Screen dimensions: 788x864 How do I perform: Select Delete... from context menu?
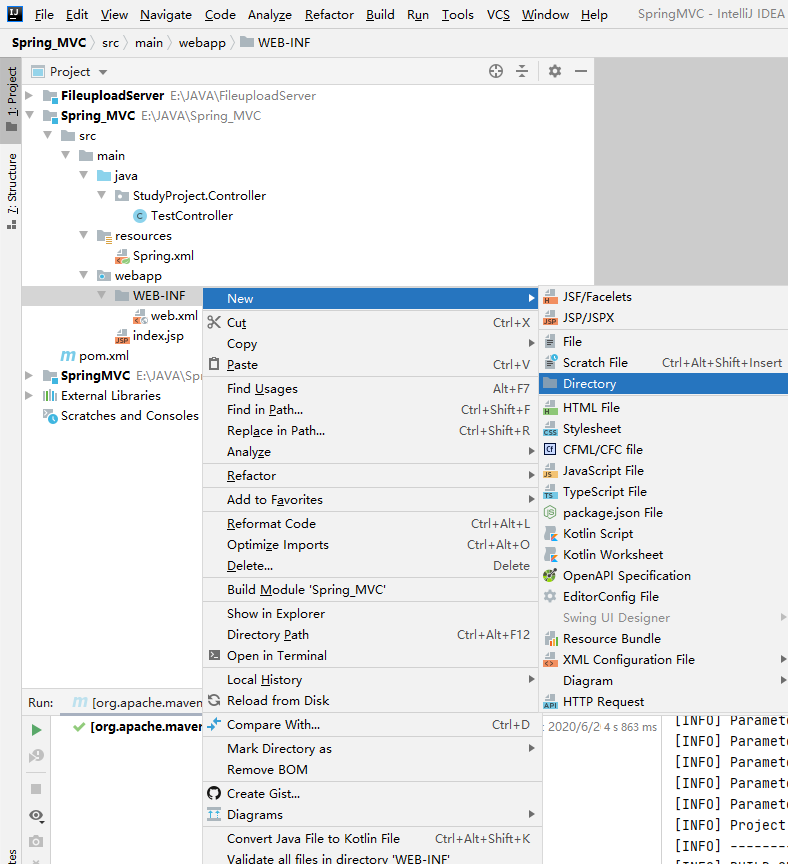pyautogui.click(x=371, y=565)
